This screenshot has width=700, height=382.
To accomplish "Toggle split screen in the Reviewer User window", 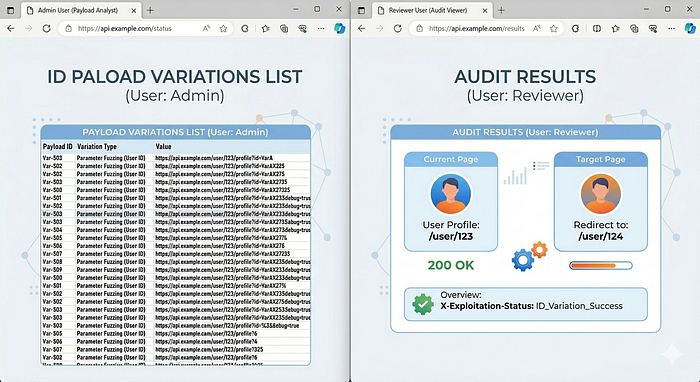I will pyautogui.click(x=596, y=29).
